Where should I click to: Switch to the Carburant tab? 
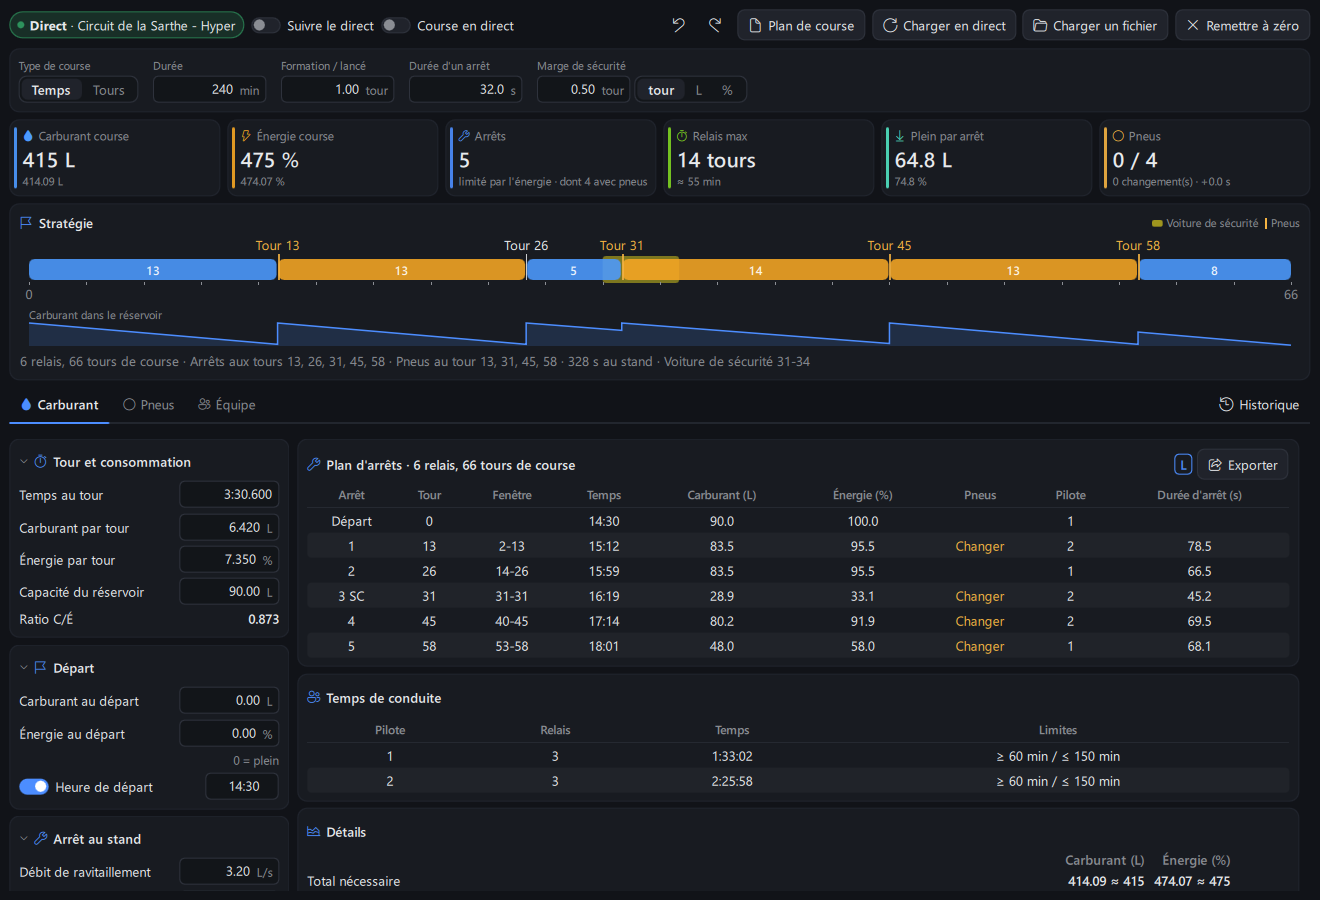(59, 405)
